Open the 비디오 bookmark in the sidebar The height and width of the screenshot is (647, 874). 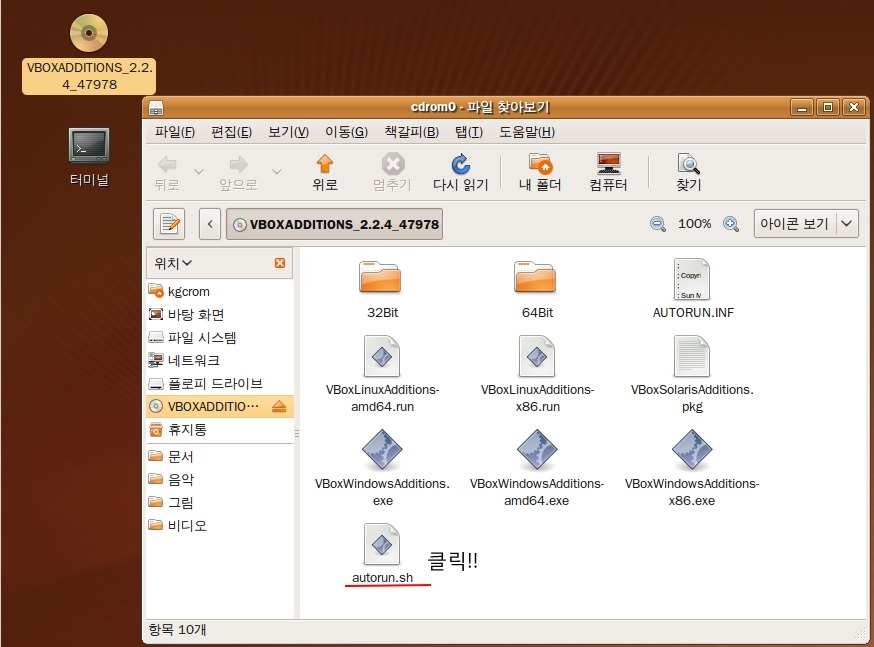coord(220,526)
